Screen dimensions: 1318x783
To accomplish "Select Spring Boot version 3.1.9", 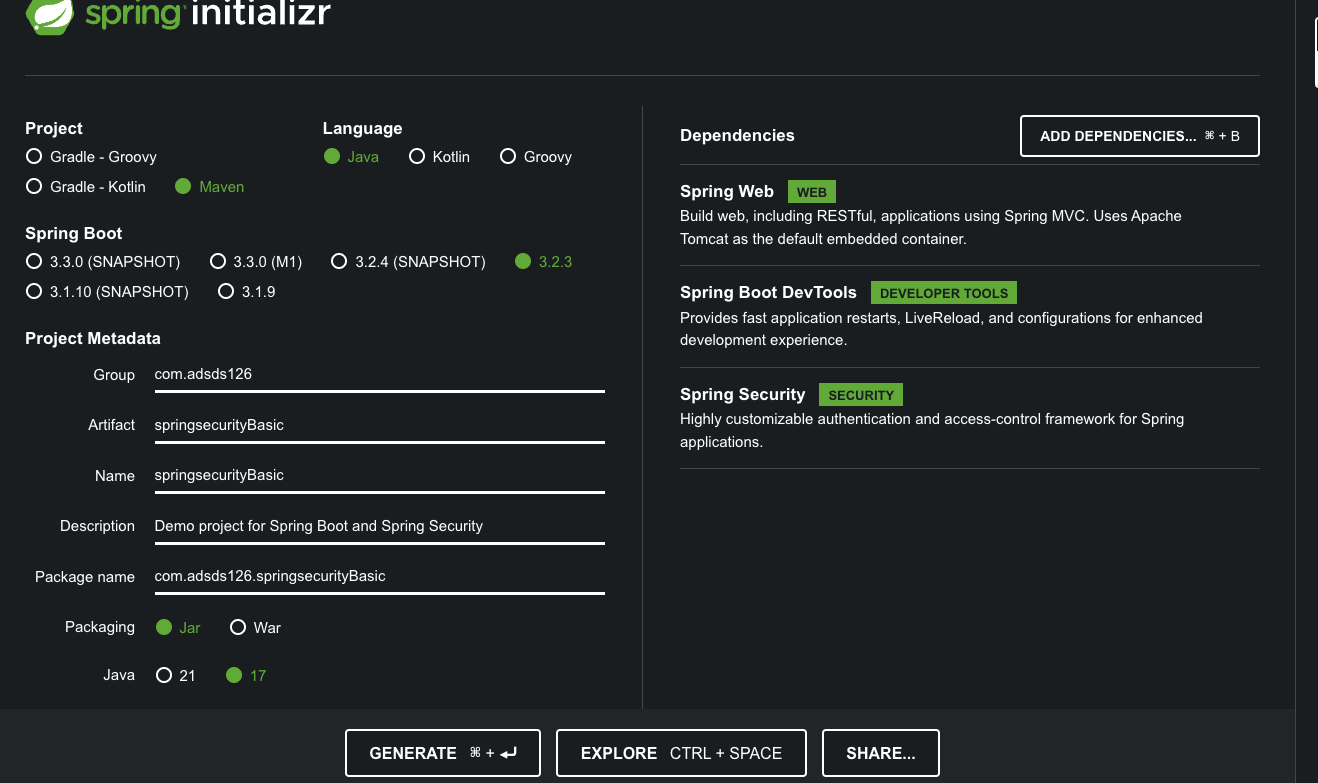I will 246,292.
